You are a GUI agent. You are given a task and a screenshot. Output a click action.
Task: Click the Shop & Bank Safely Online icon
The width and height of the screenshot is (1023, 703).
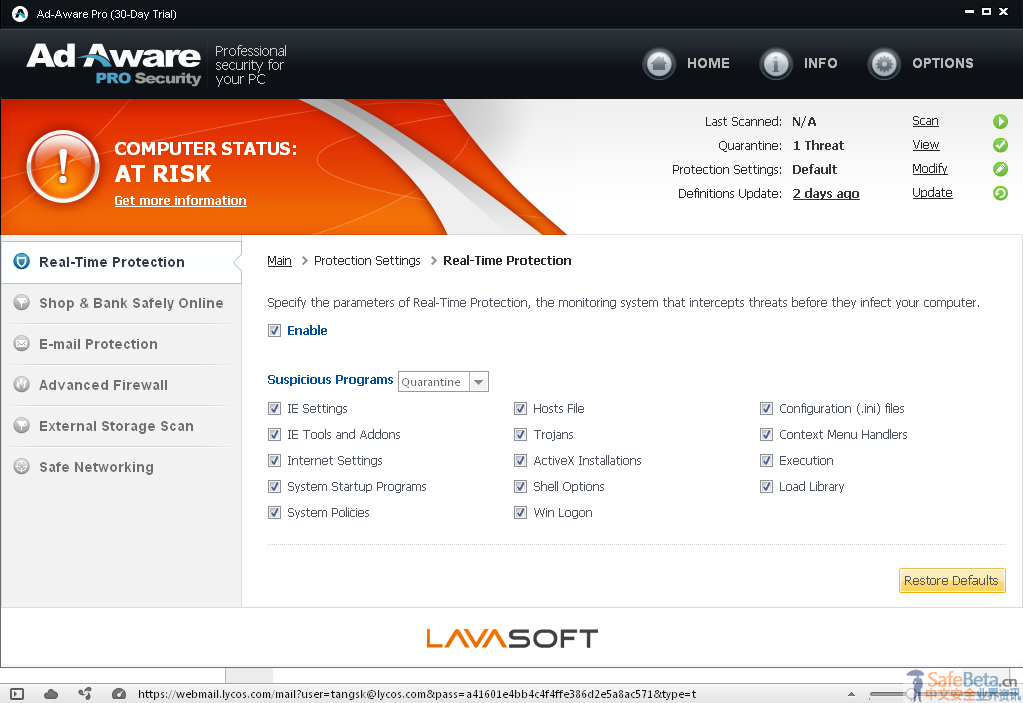(x=22, y=303)
